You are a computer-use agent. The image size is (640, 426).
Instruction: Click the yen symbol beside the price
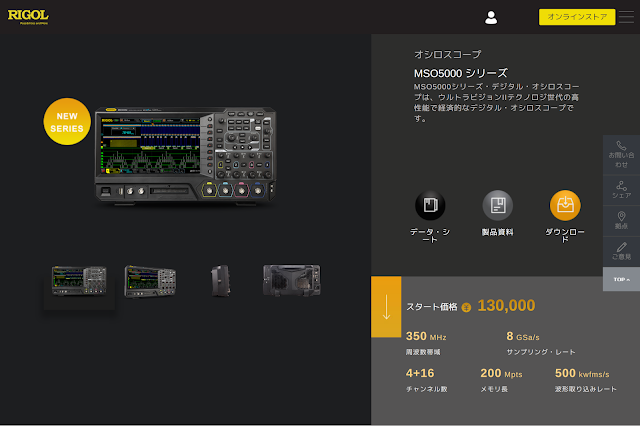tap(466, 308)
